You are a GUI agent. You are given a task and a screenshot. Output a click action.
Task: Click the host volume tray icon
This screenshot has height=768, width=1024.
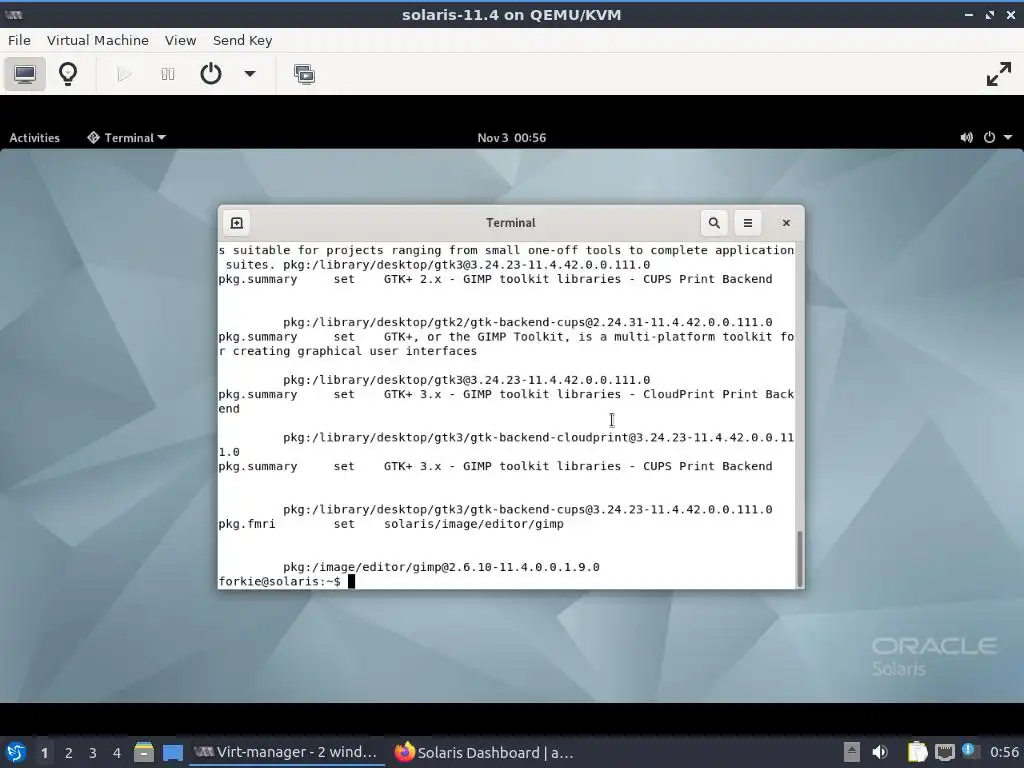(880, 752)
